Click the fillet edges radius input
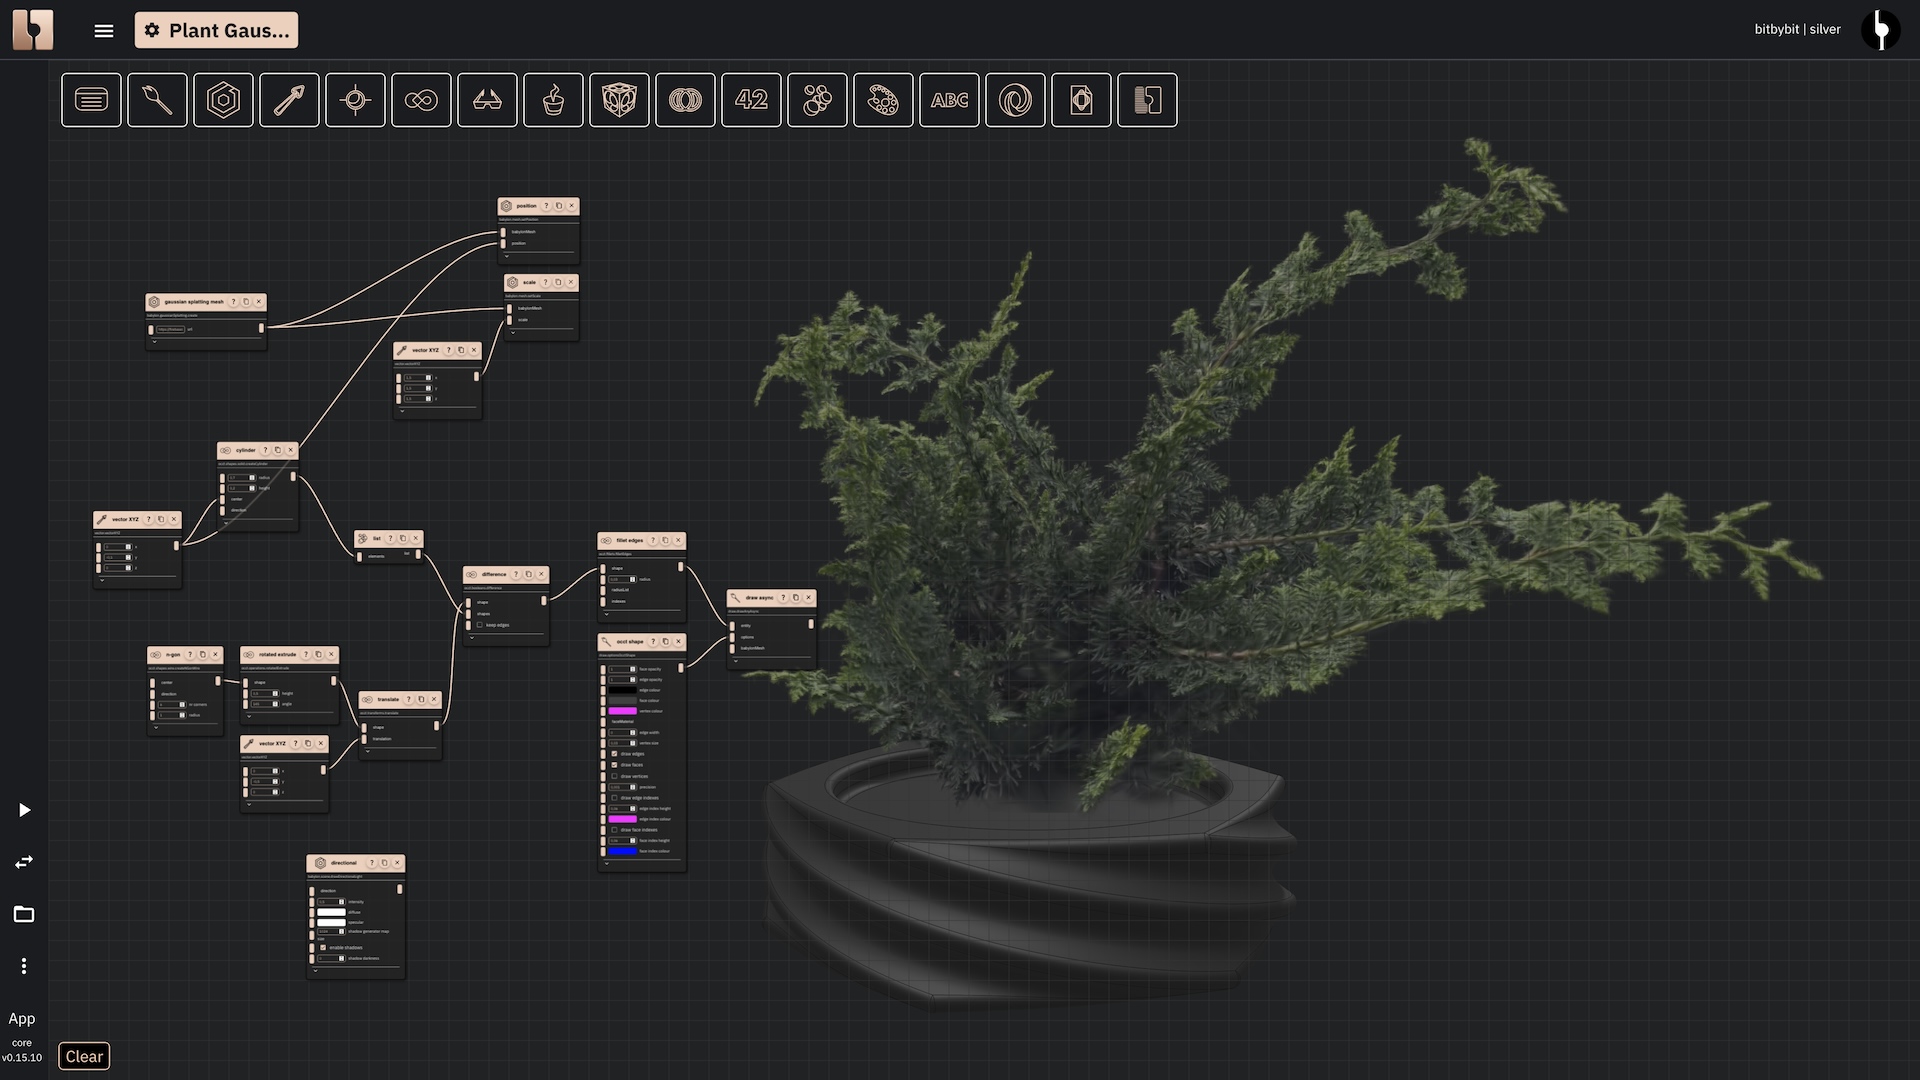Screen dimensions: 1920x1080 tap(623, 579)
